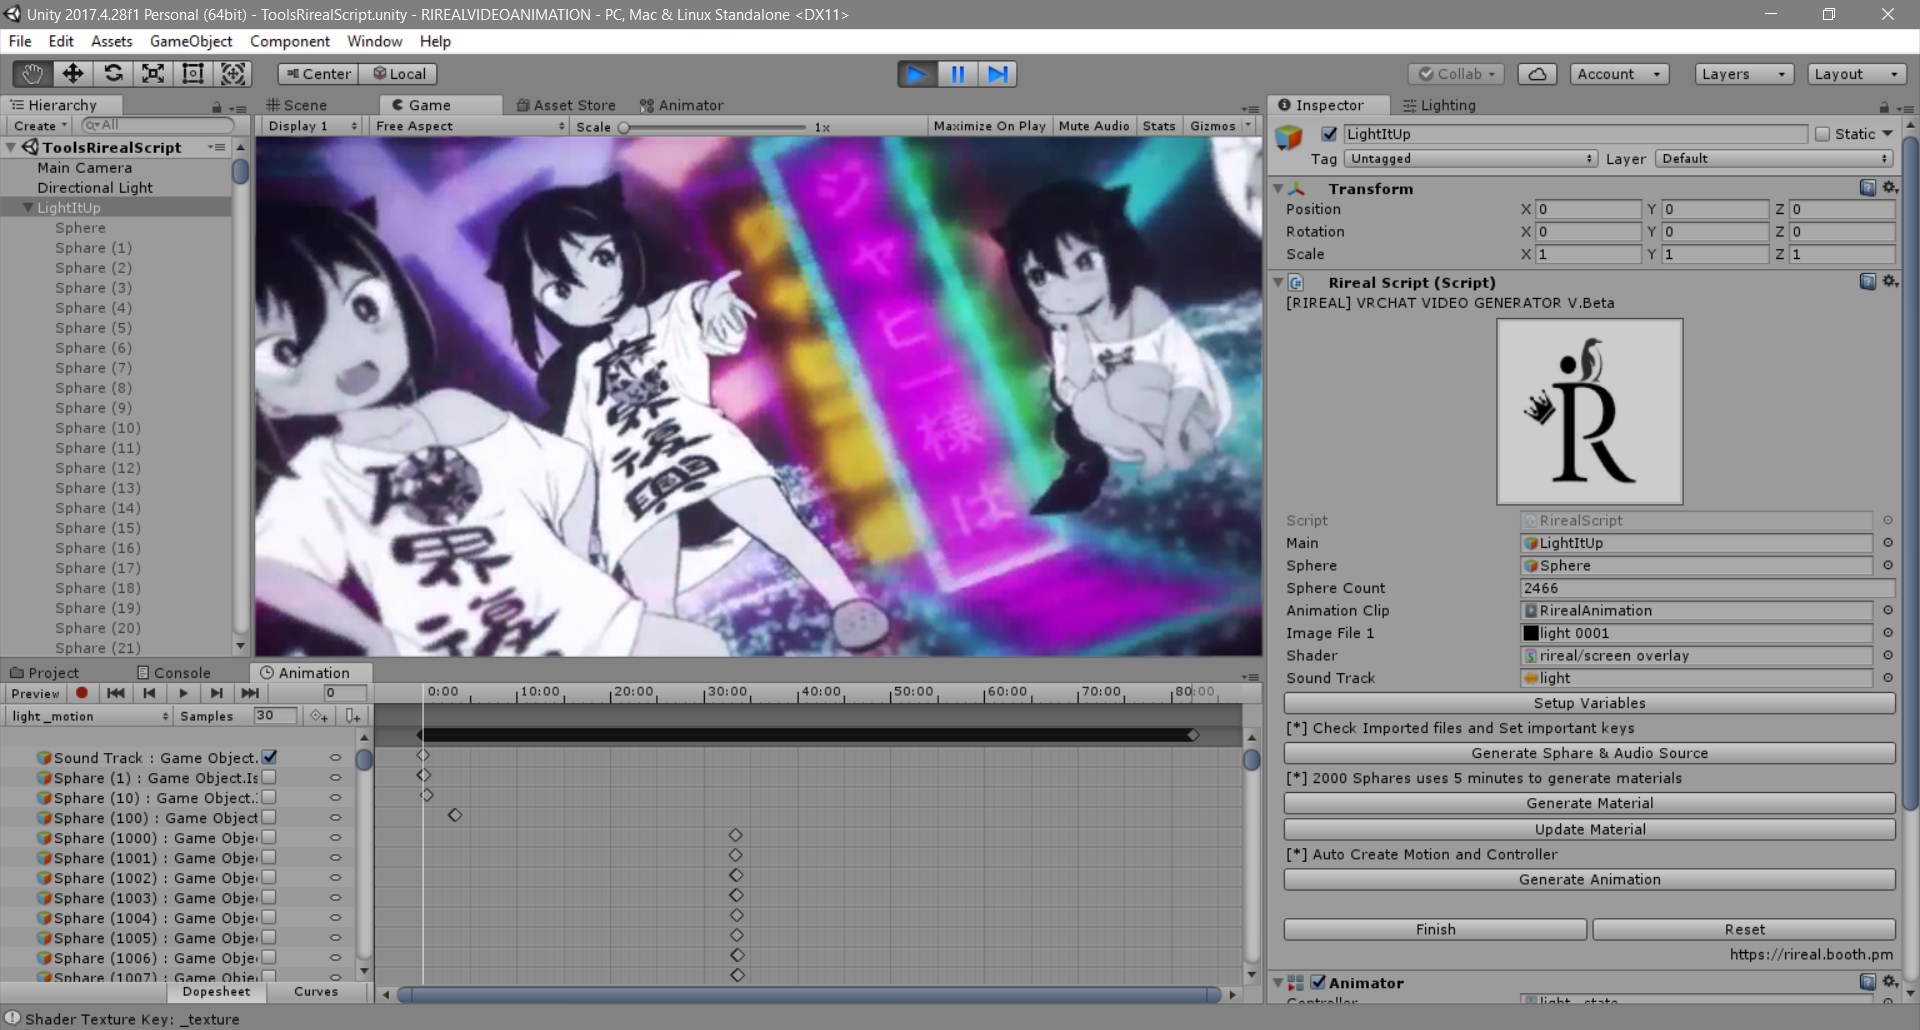Edit the Sphere Count field value
The image size is (1920, 1030).
pyautogui.click(x=1700, y=588)
